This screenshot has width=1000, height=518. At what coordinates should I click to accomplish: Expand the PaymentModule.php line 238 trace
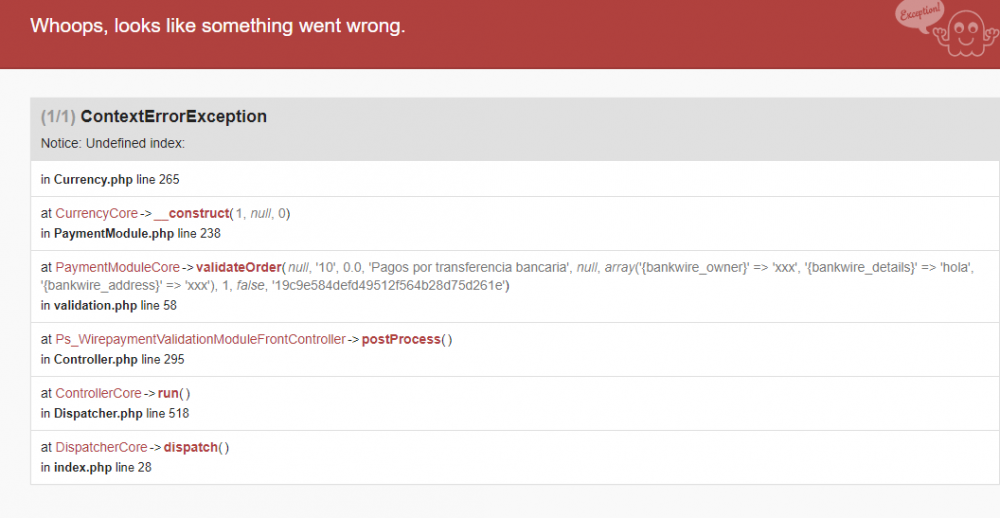[130, 234]
